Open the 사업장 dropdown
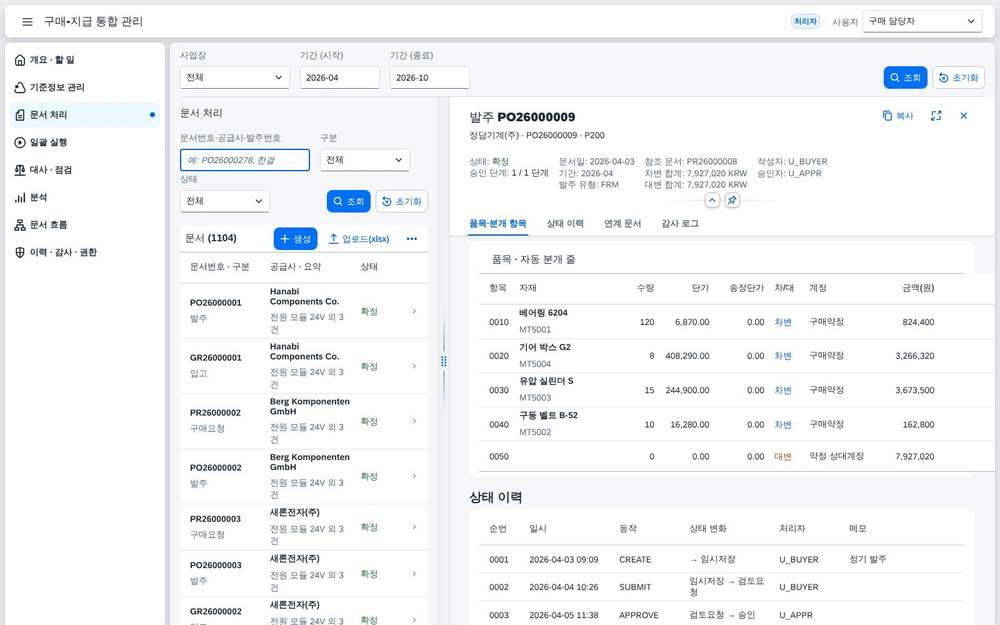The width and height of the screenshot is (1000, 625). tap(235, 77)
